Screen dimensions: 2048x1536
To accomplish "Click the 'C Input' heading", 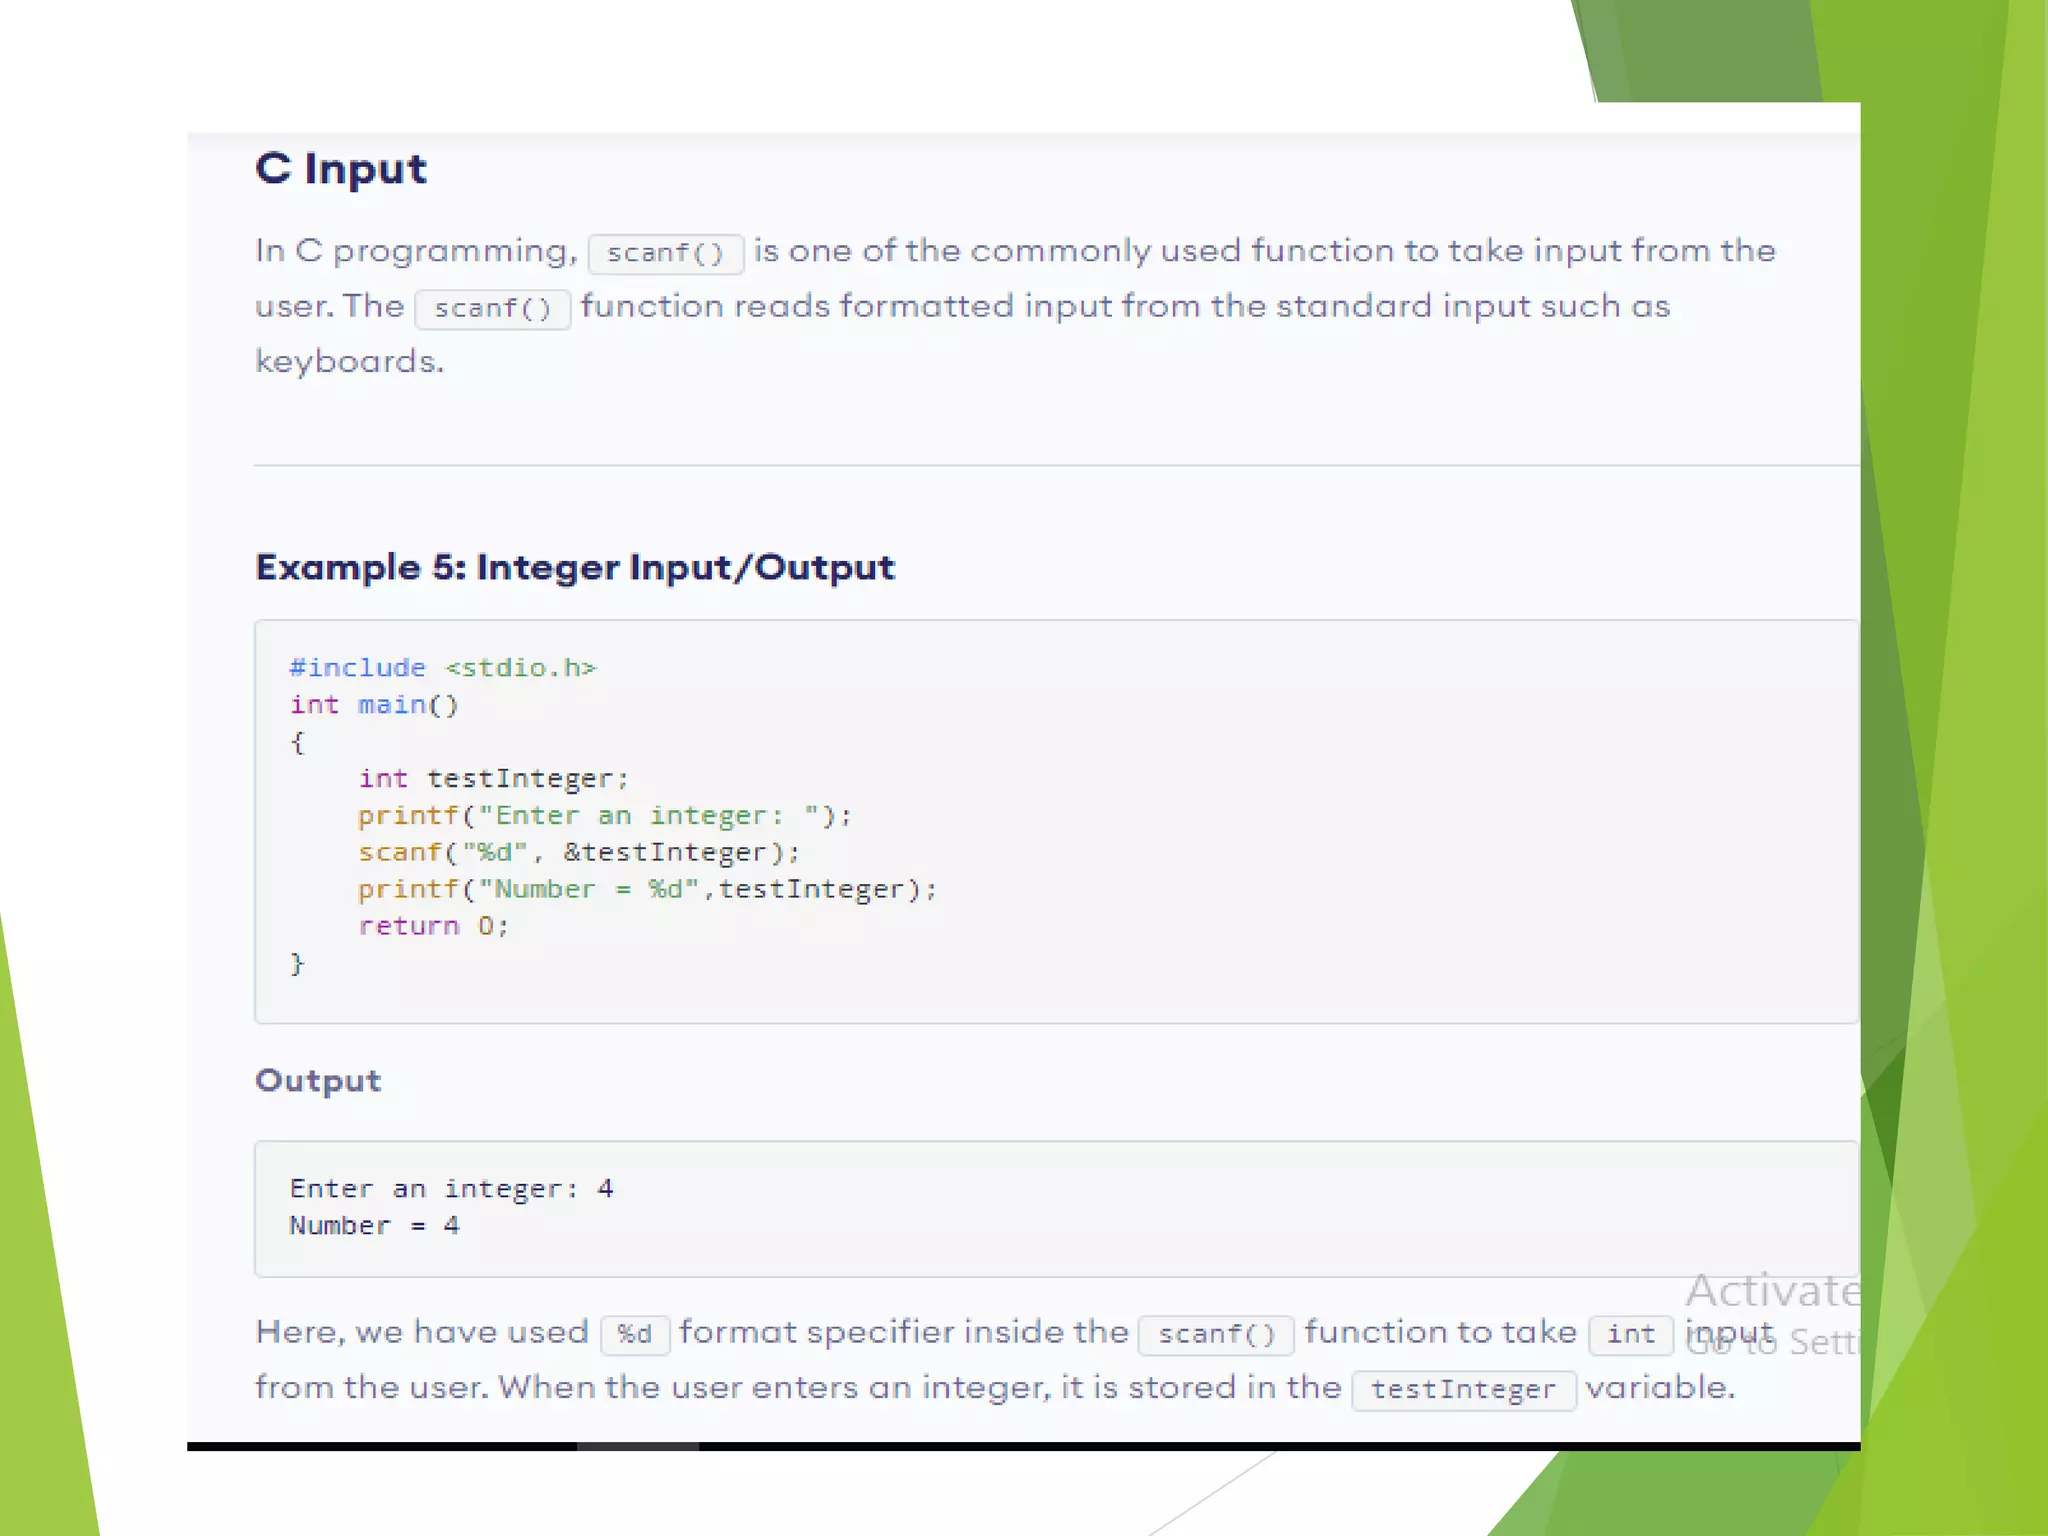I will (341, 169).
